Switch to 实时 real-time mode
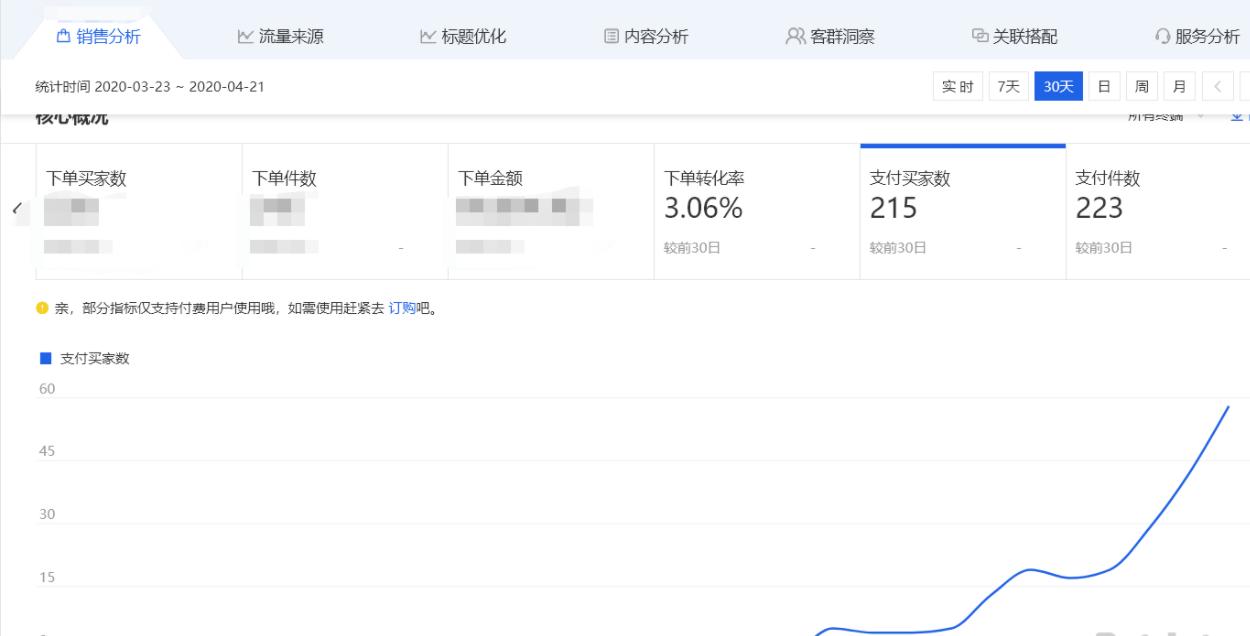 pyautogui.click(x=956, y=87)
